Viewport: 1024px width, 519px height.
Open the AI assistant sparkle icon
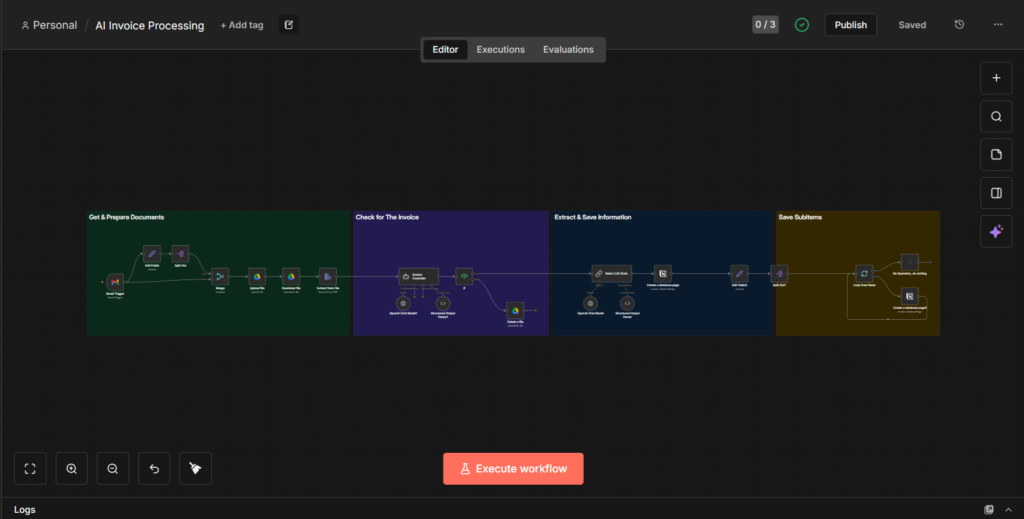click(x=996, y=231)
